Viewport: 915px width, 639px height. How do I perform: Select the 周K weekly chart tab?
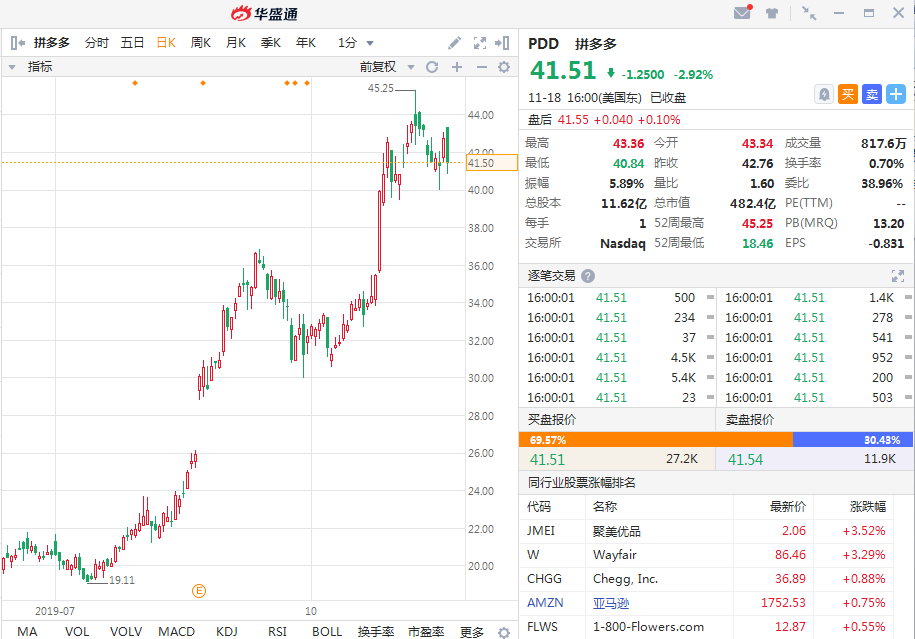tap(201, 43)
